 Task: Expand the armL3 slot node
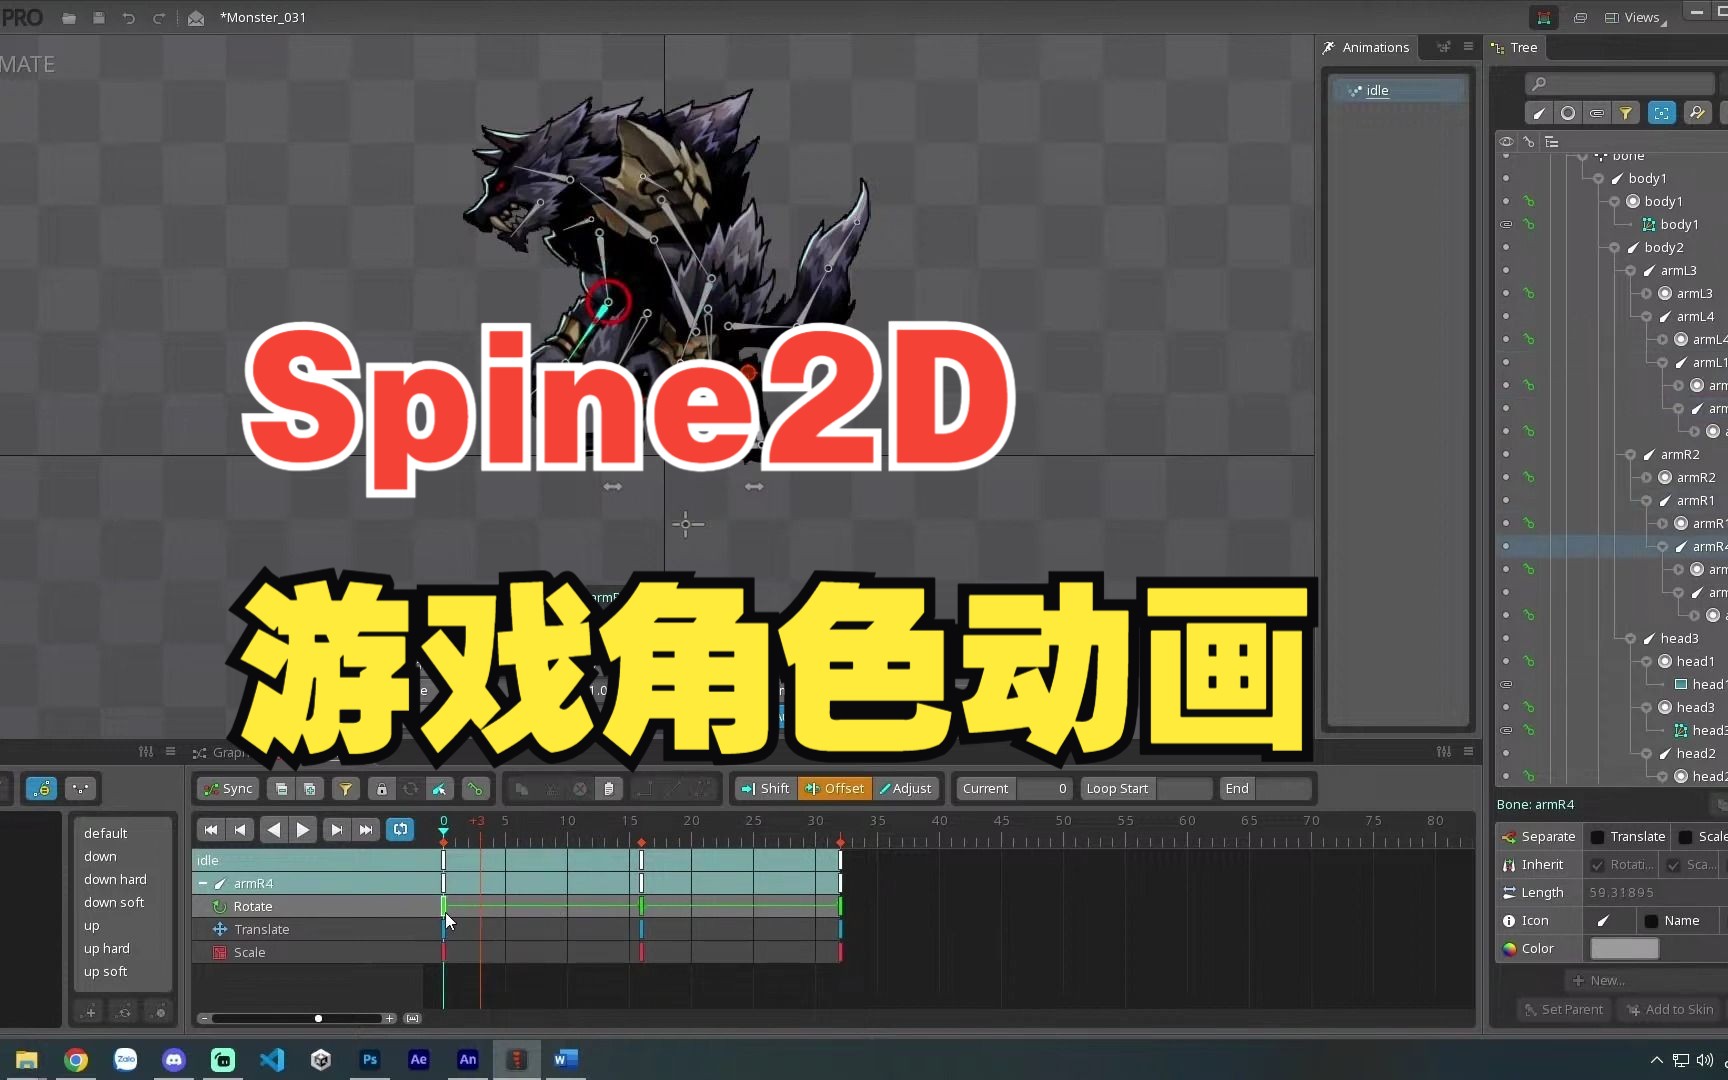click(x=1646, y=294)
